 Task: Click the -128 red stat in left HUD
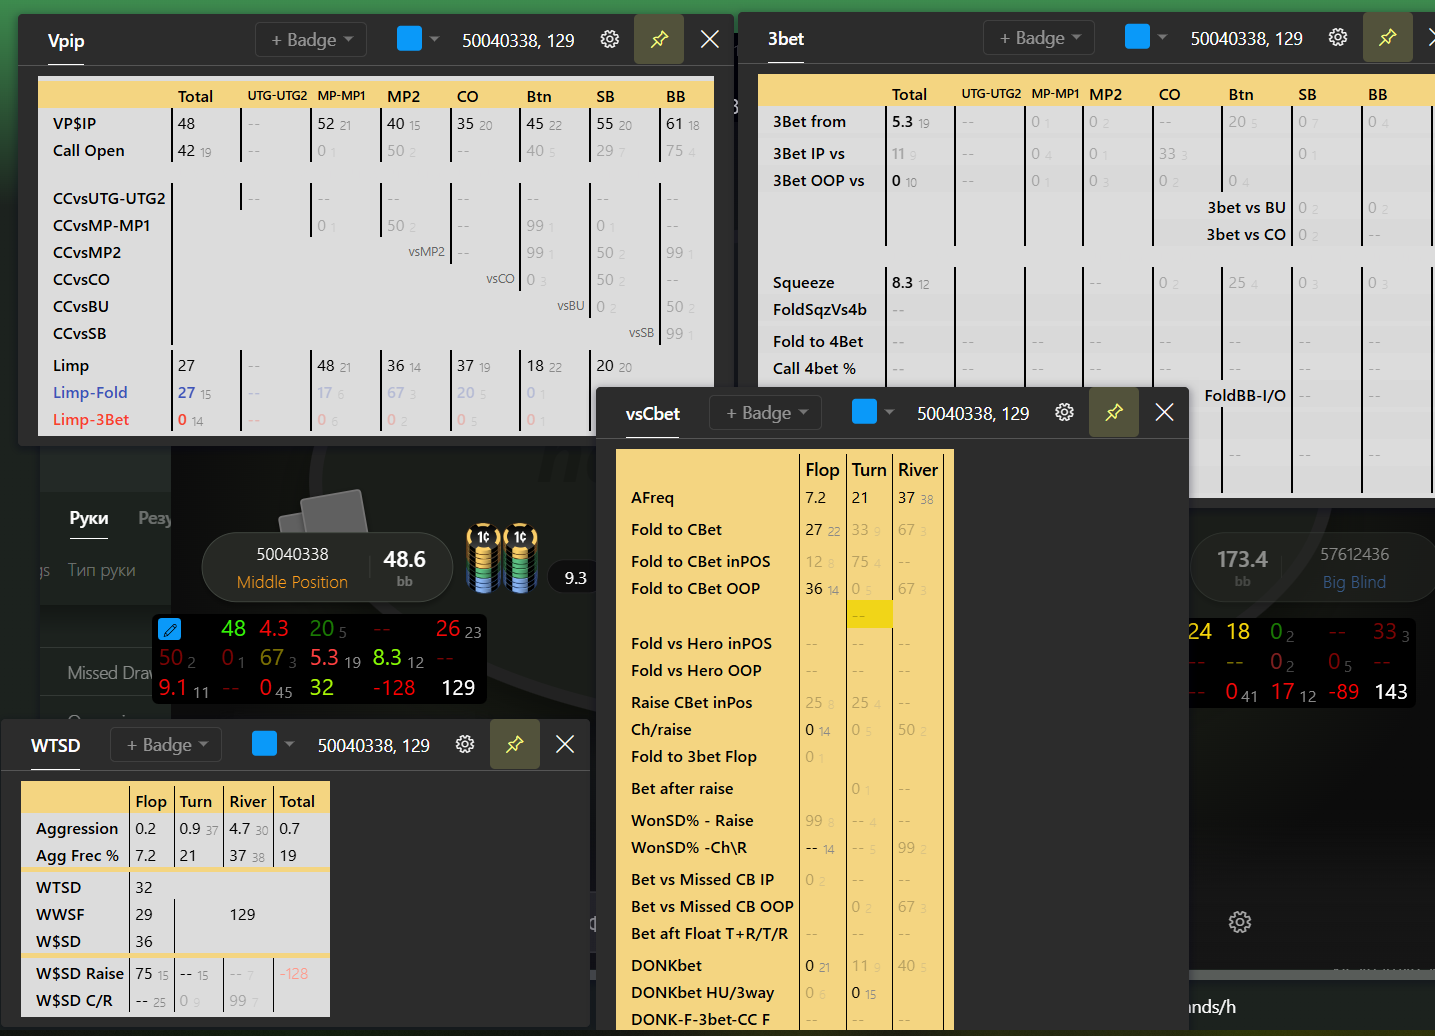point(393,688)
